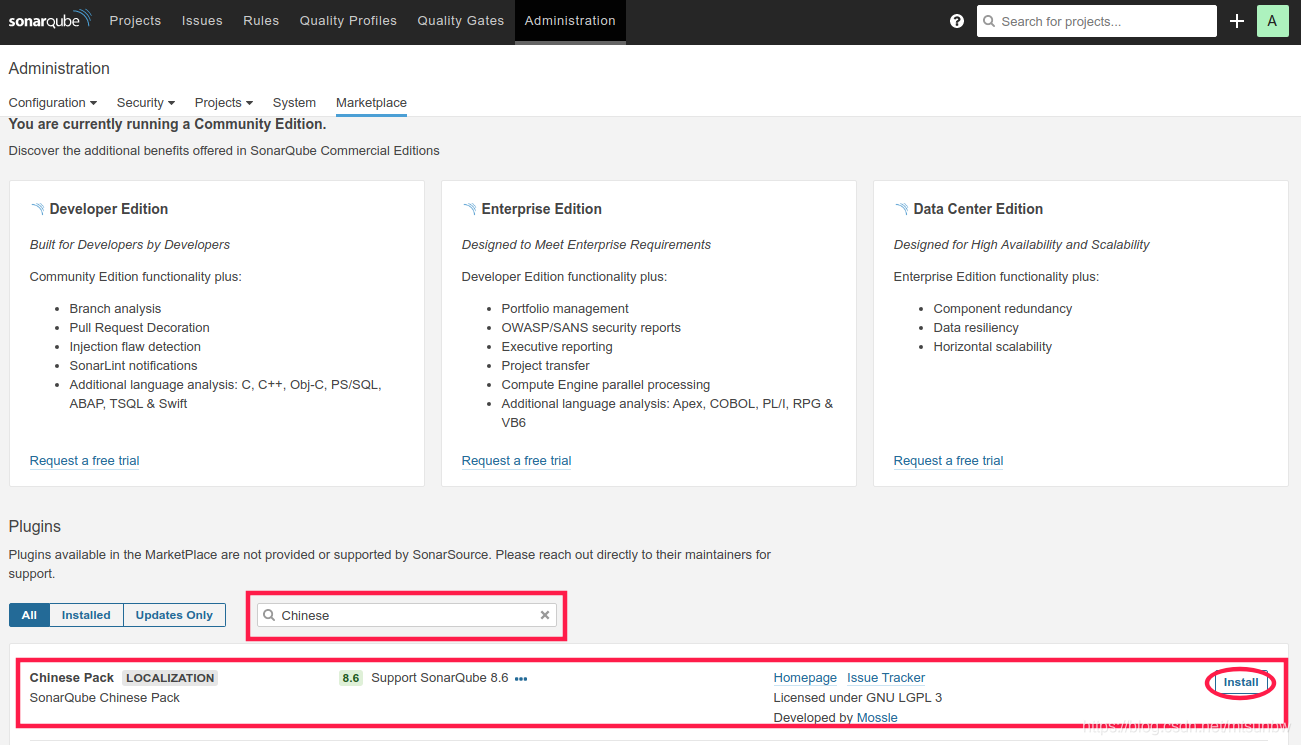Image resolution: width=1301 pixels, height=745 pixels.
Task: Select the Updates Only filter
Action: 174,615
